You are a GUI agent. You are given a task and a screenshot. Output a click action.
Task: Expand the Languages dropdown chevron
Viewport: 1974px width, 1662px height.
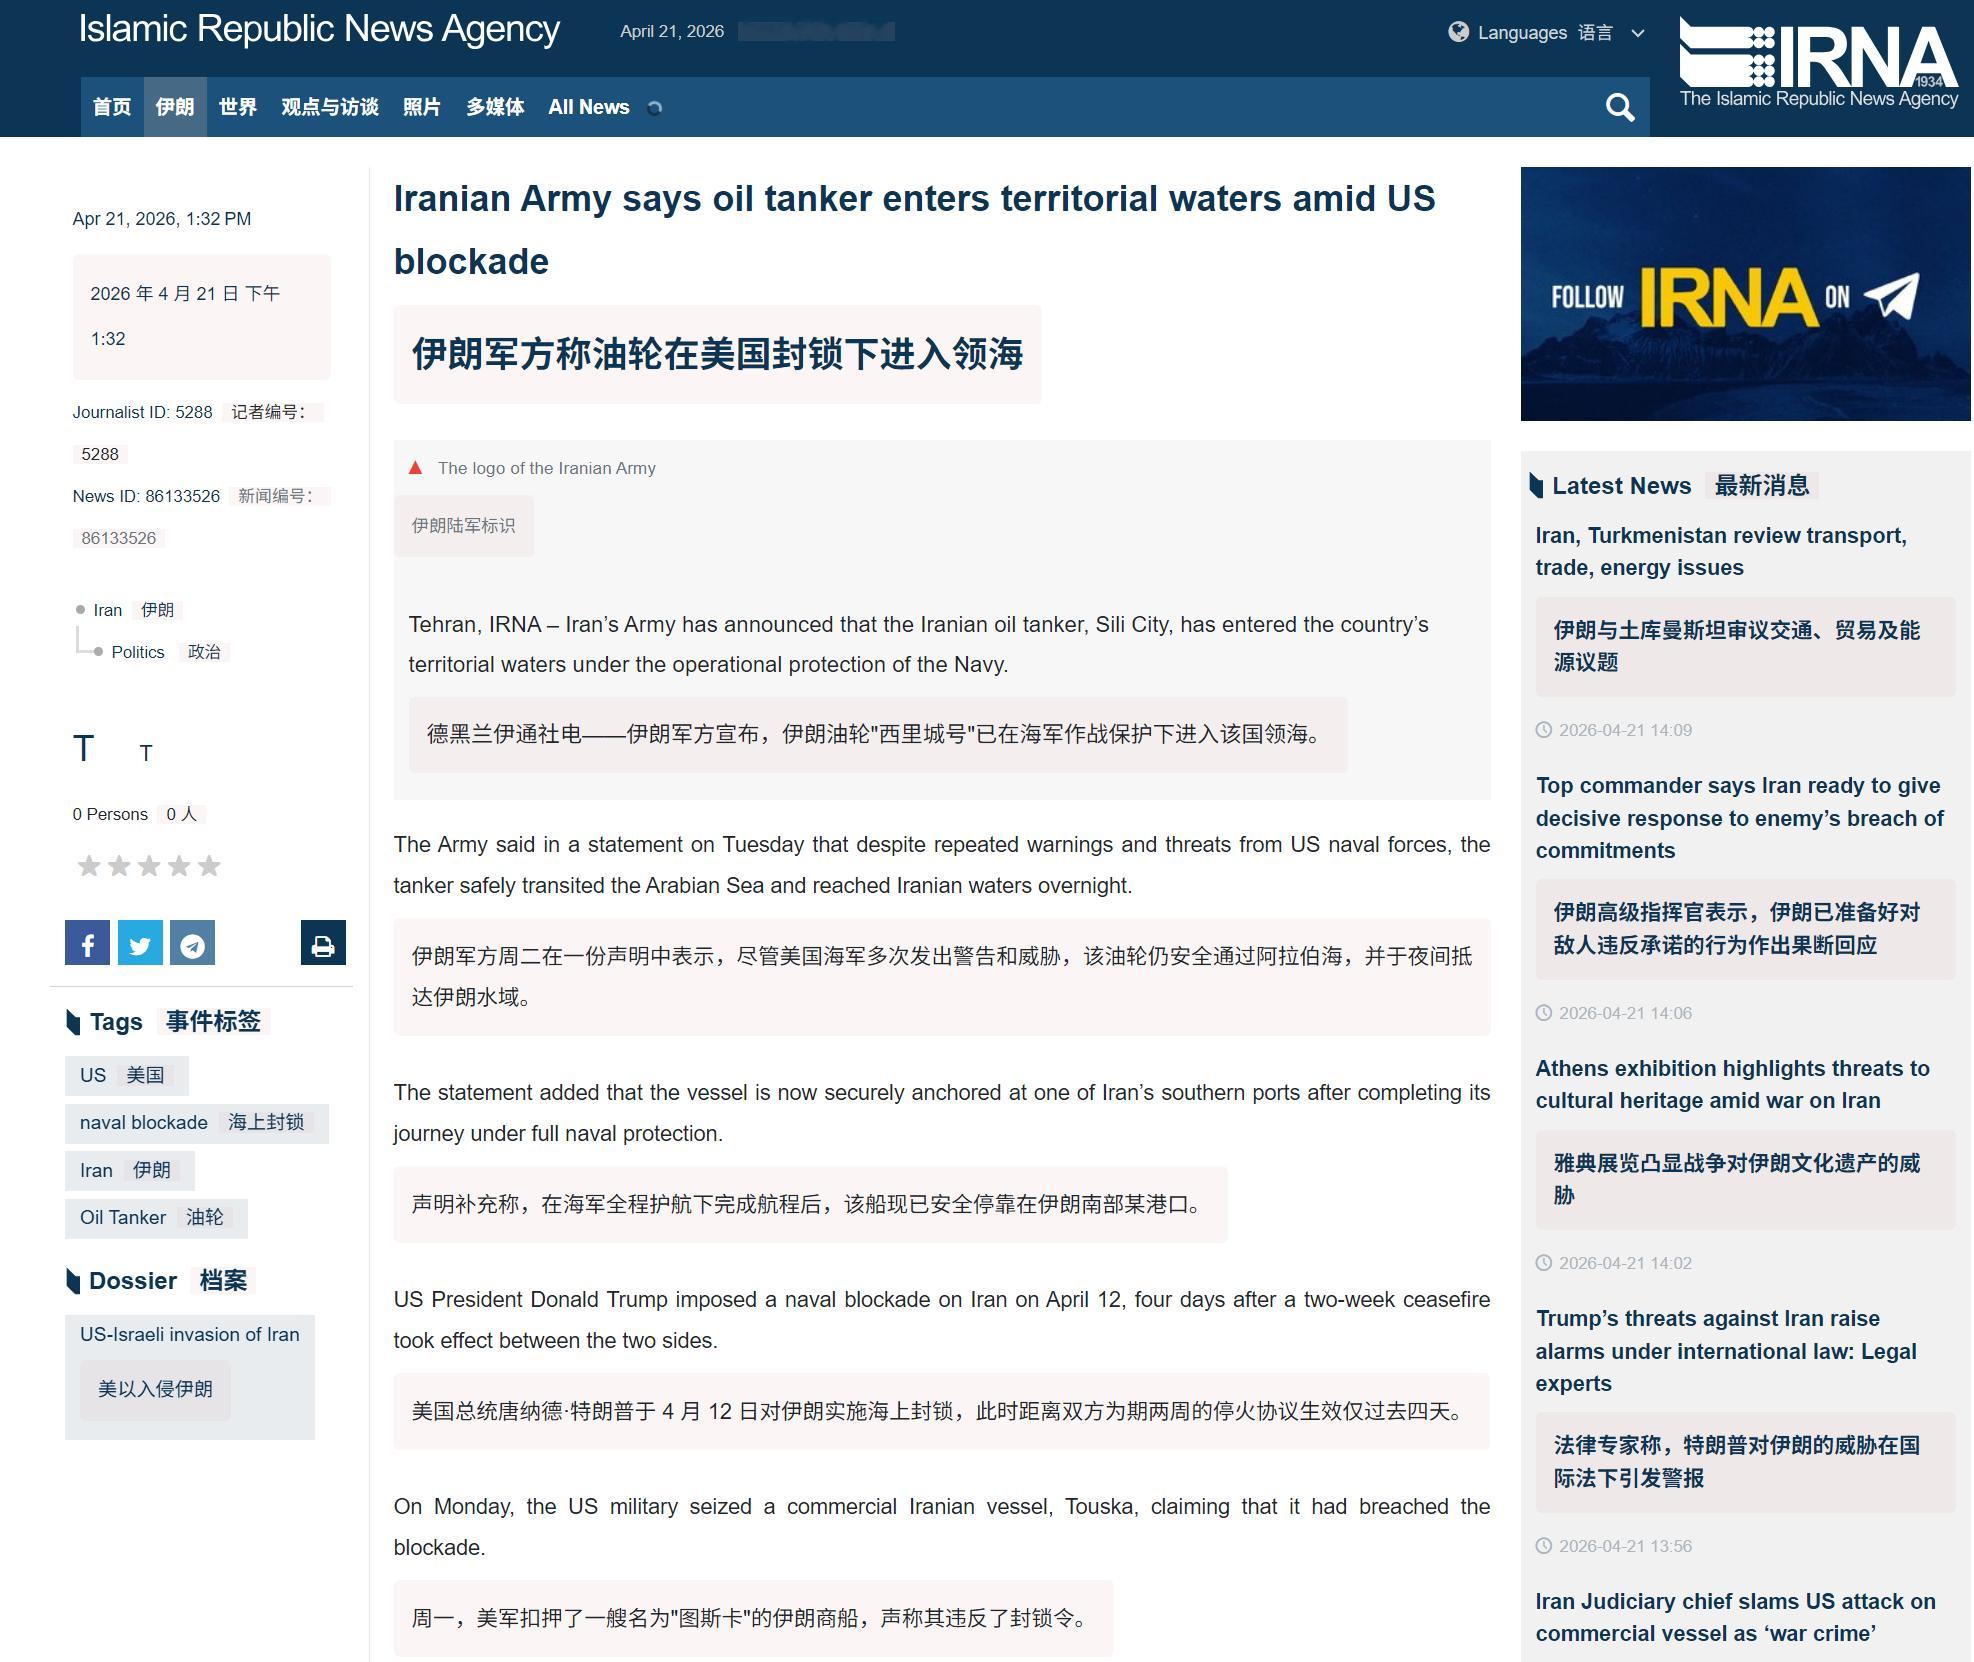point(1637,33)
